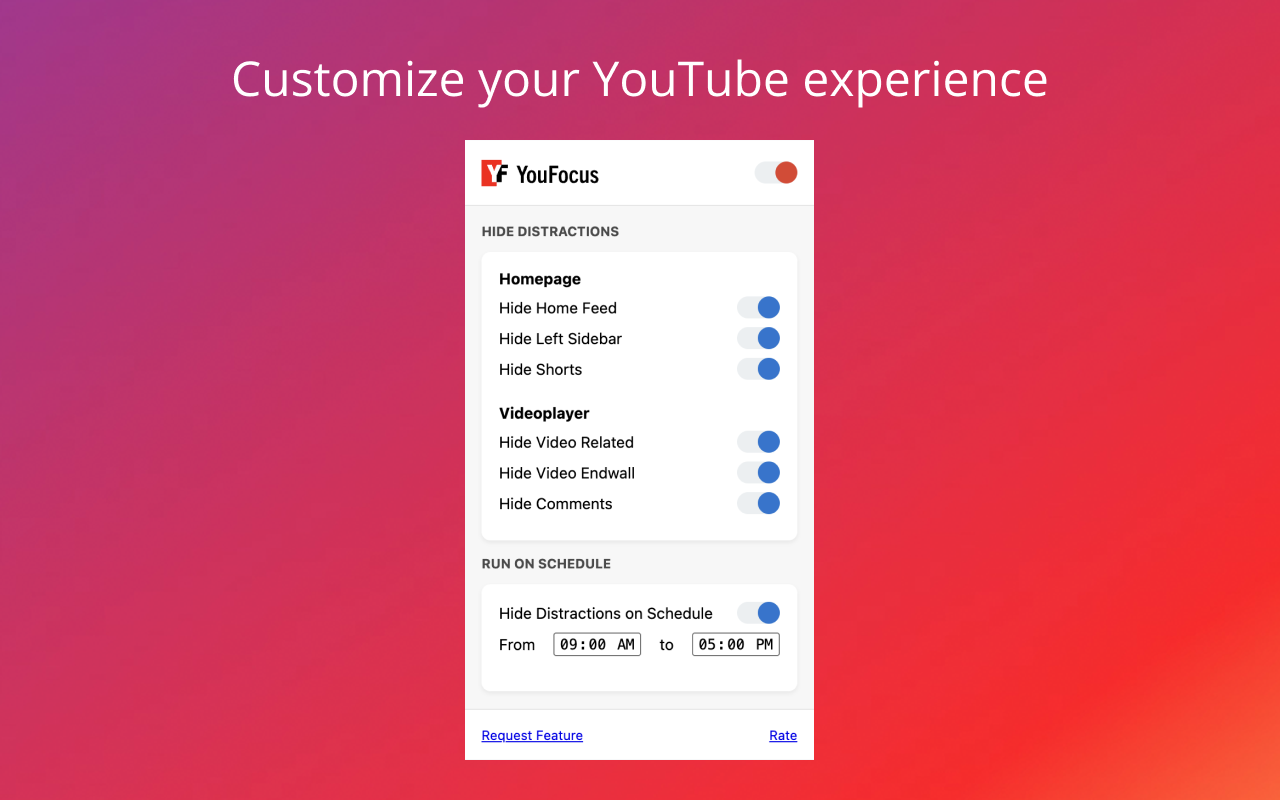Image resolution: width=1280 pixels, height=800 pixels.
Task: Click Hide Distractions on Schedule label
Action: coord(606,614)
